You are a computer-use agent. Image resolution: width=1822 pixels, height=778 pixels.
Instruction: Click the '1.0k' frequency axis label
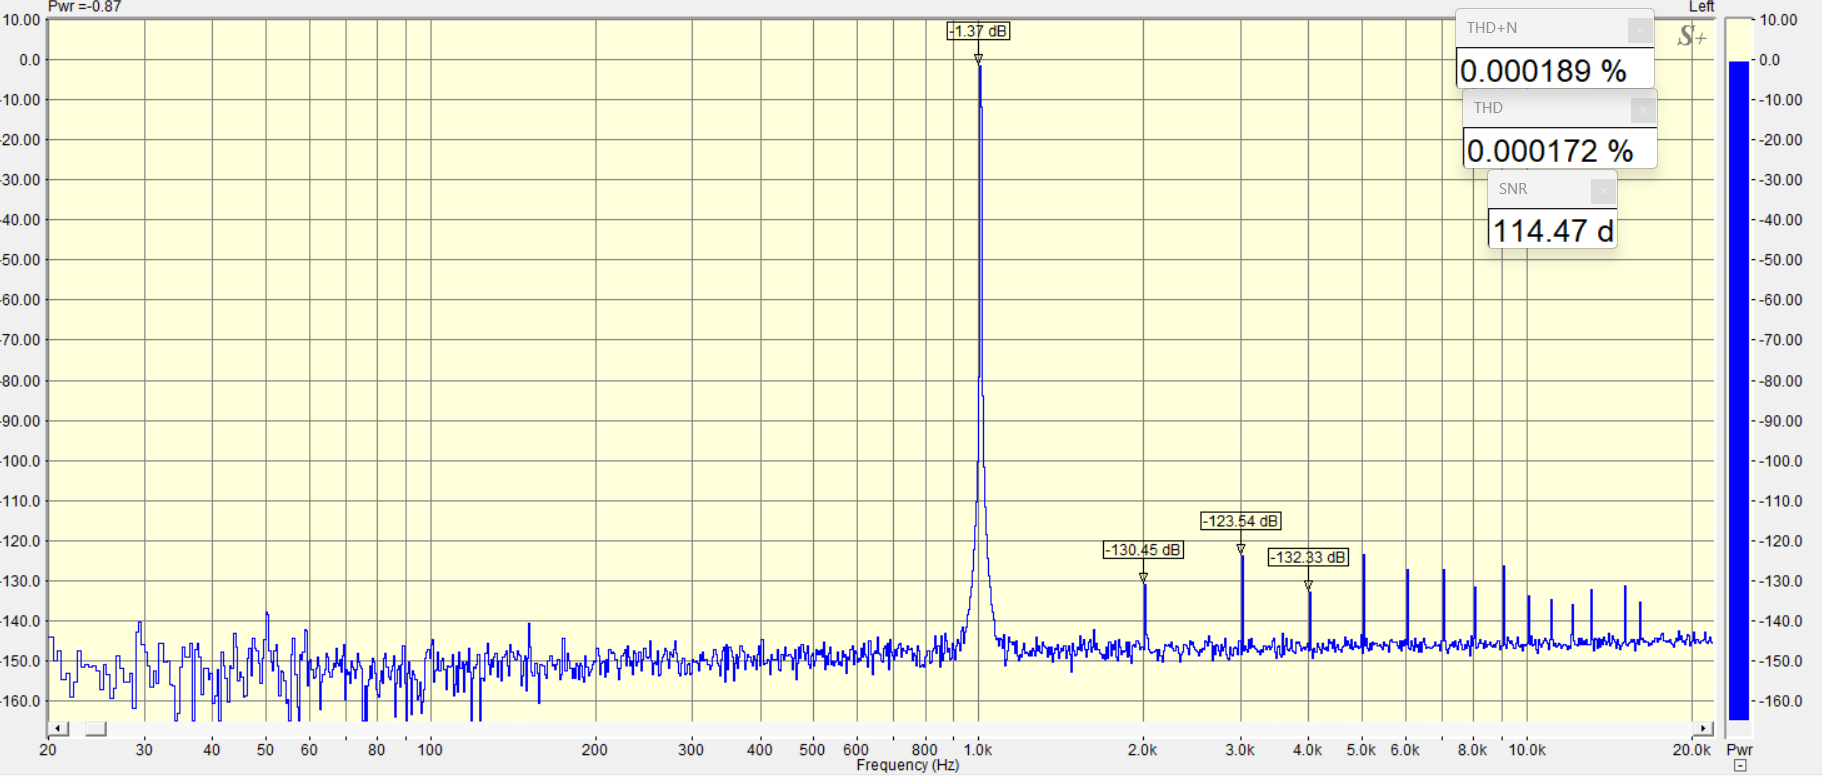coord(978,750)
